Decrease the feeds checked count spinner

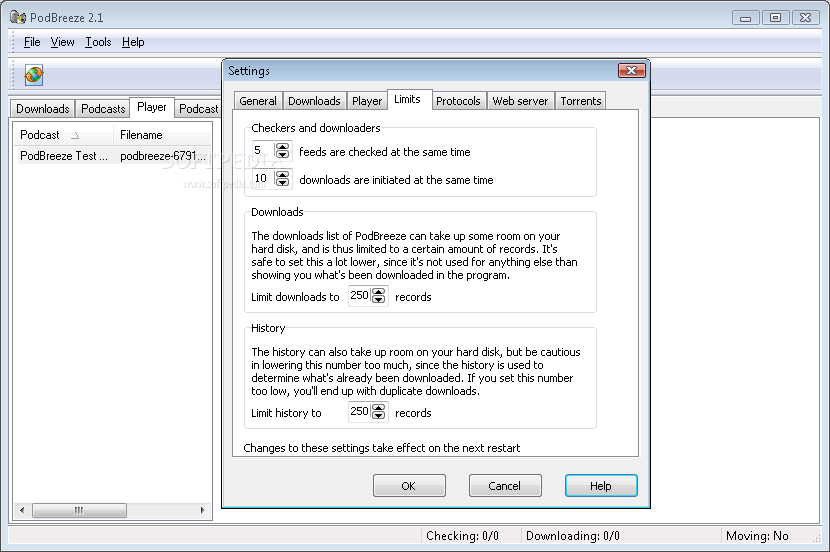pos(283,155)
